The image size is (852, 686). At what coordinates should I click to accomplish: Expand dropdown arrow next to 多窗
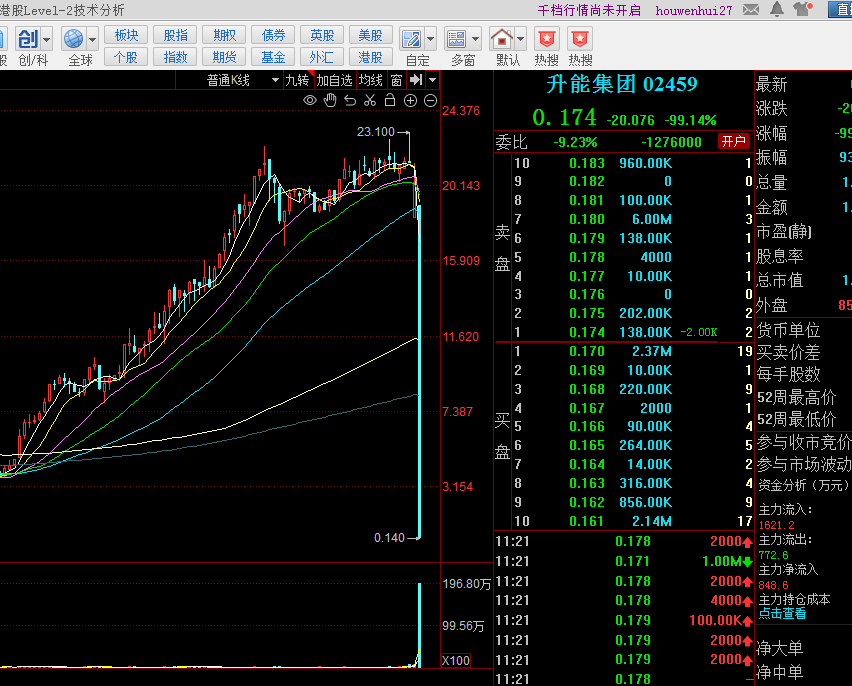(475, 39)
